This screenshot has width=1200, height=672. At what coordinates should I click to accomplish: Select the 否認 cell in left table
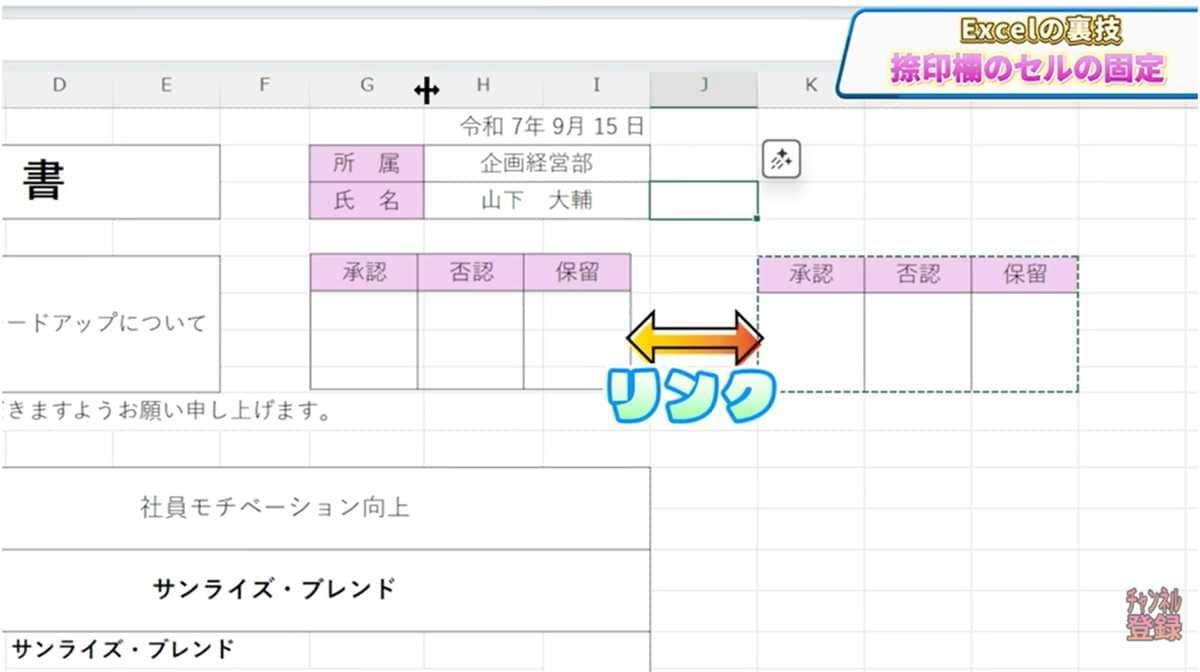[472, 271]
